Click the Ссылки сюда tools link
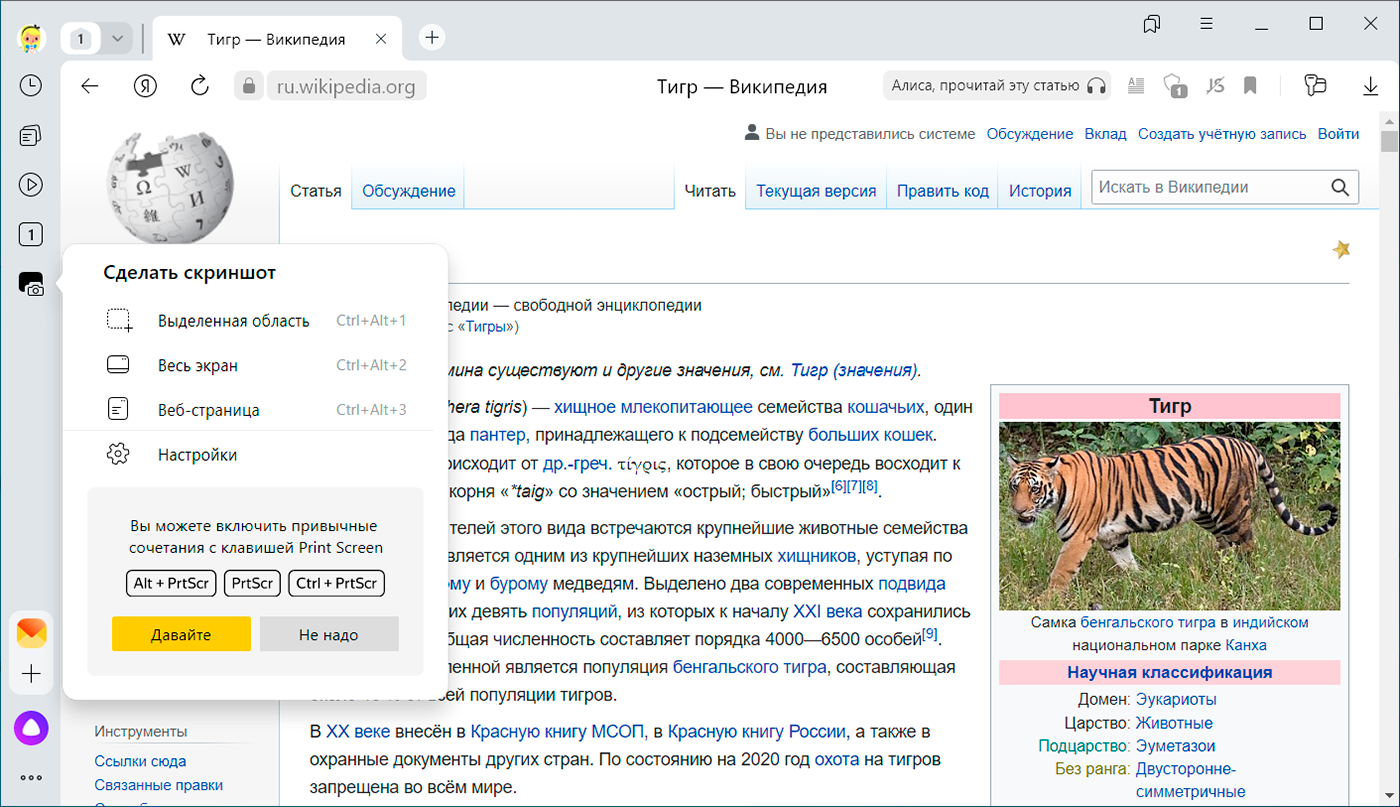This screenshot has height=807, width=1400. [140, 761]
